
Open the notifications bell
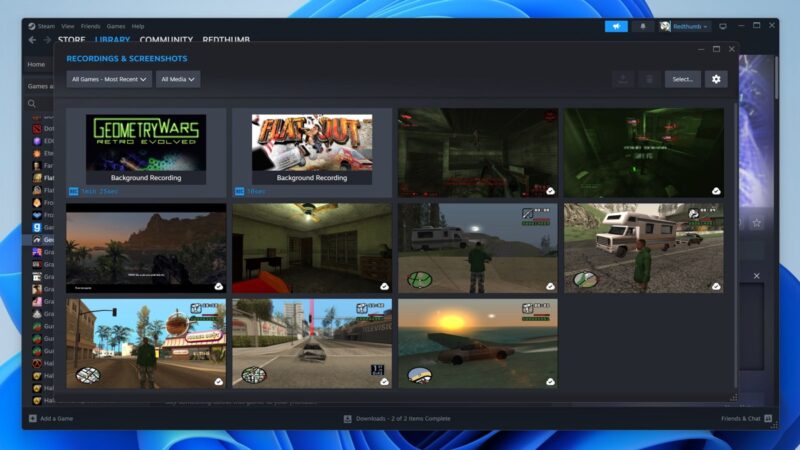(x=643, y=26)
